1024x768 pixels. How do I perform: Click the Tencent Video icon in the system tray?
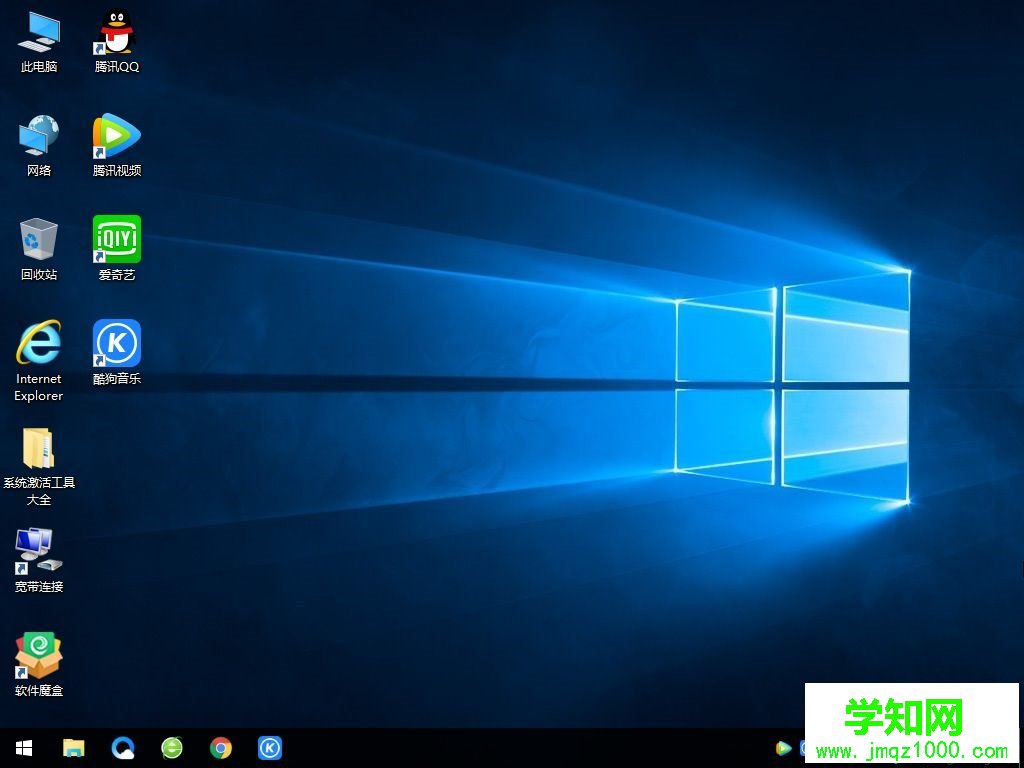point(785,748)
